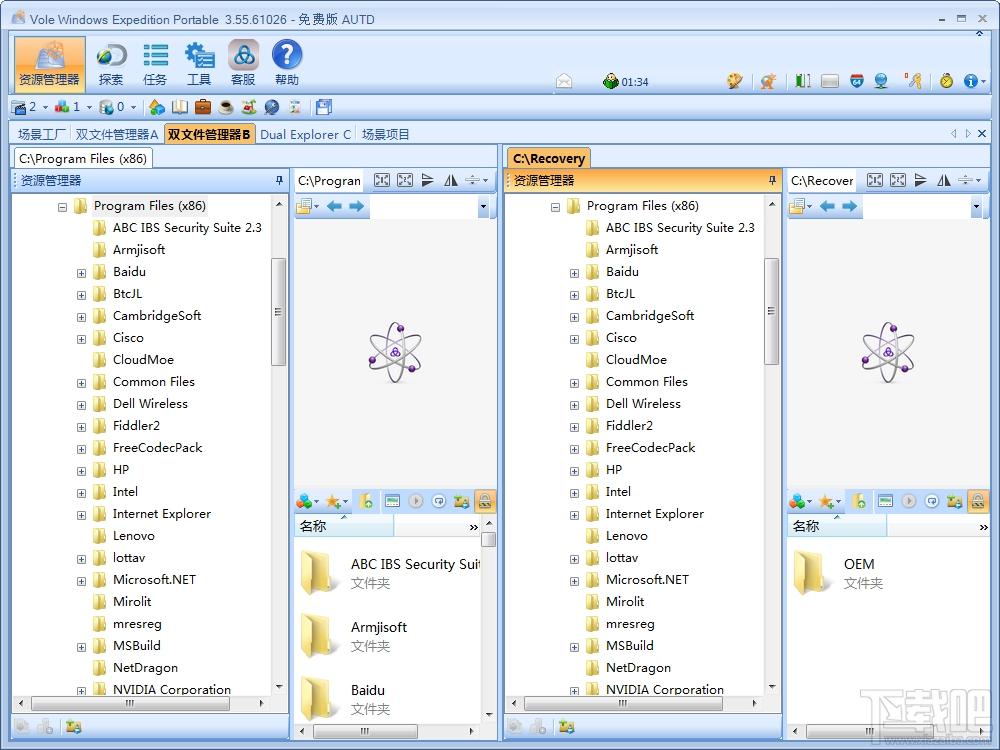Click the yellow stopwatch icon
Viewport: 1000px width, 750px height.
pos(946,81)
